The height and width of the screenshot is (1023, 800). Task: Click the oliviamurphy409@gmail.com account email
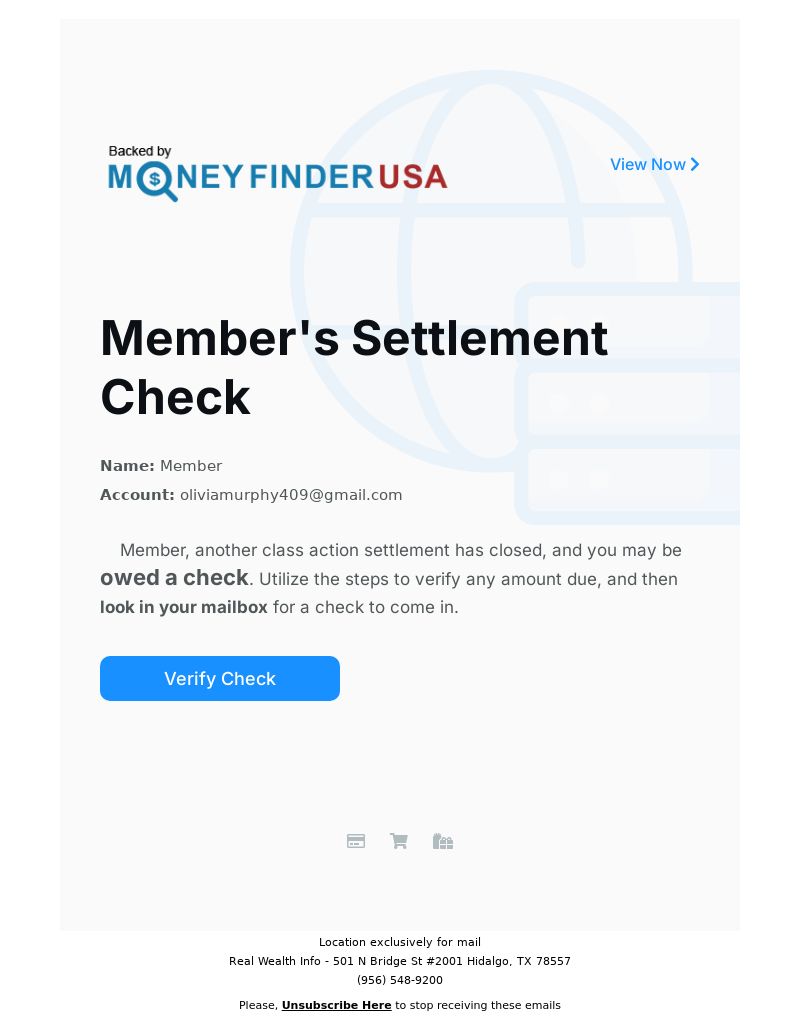pyautogui.click(x=291, y=495)
